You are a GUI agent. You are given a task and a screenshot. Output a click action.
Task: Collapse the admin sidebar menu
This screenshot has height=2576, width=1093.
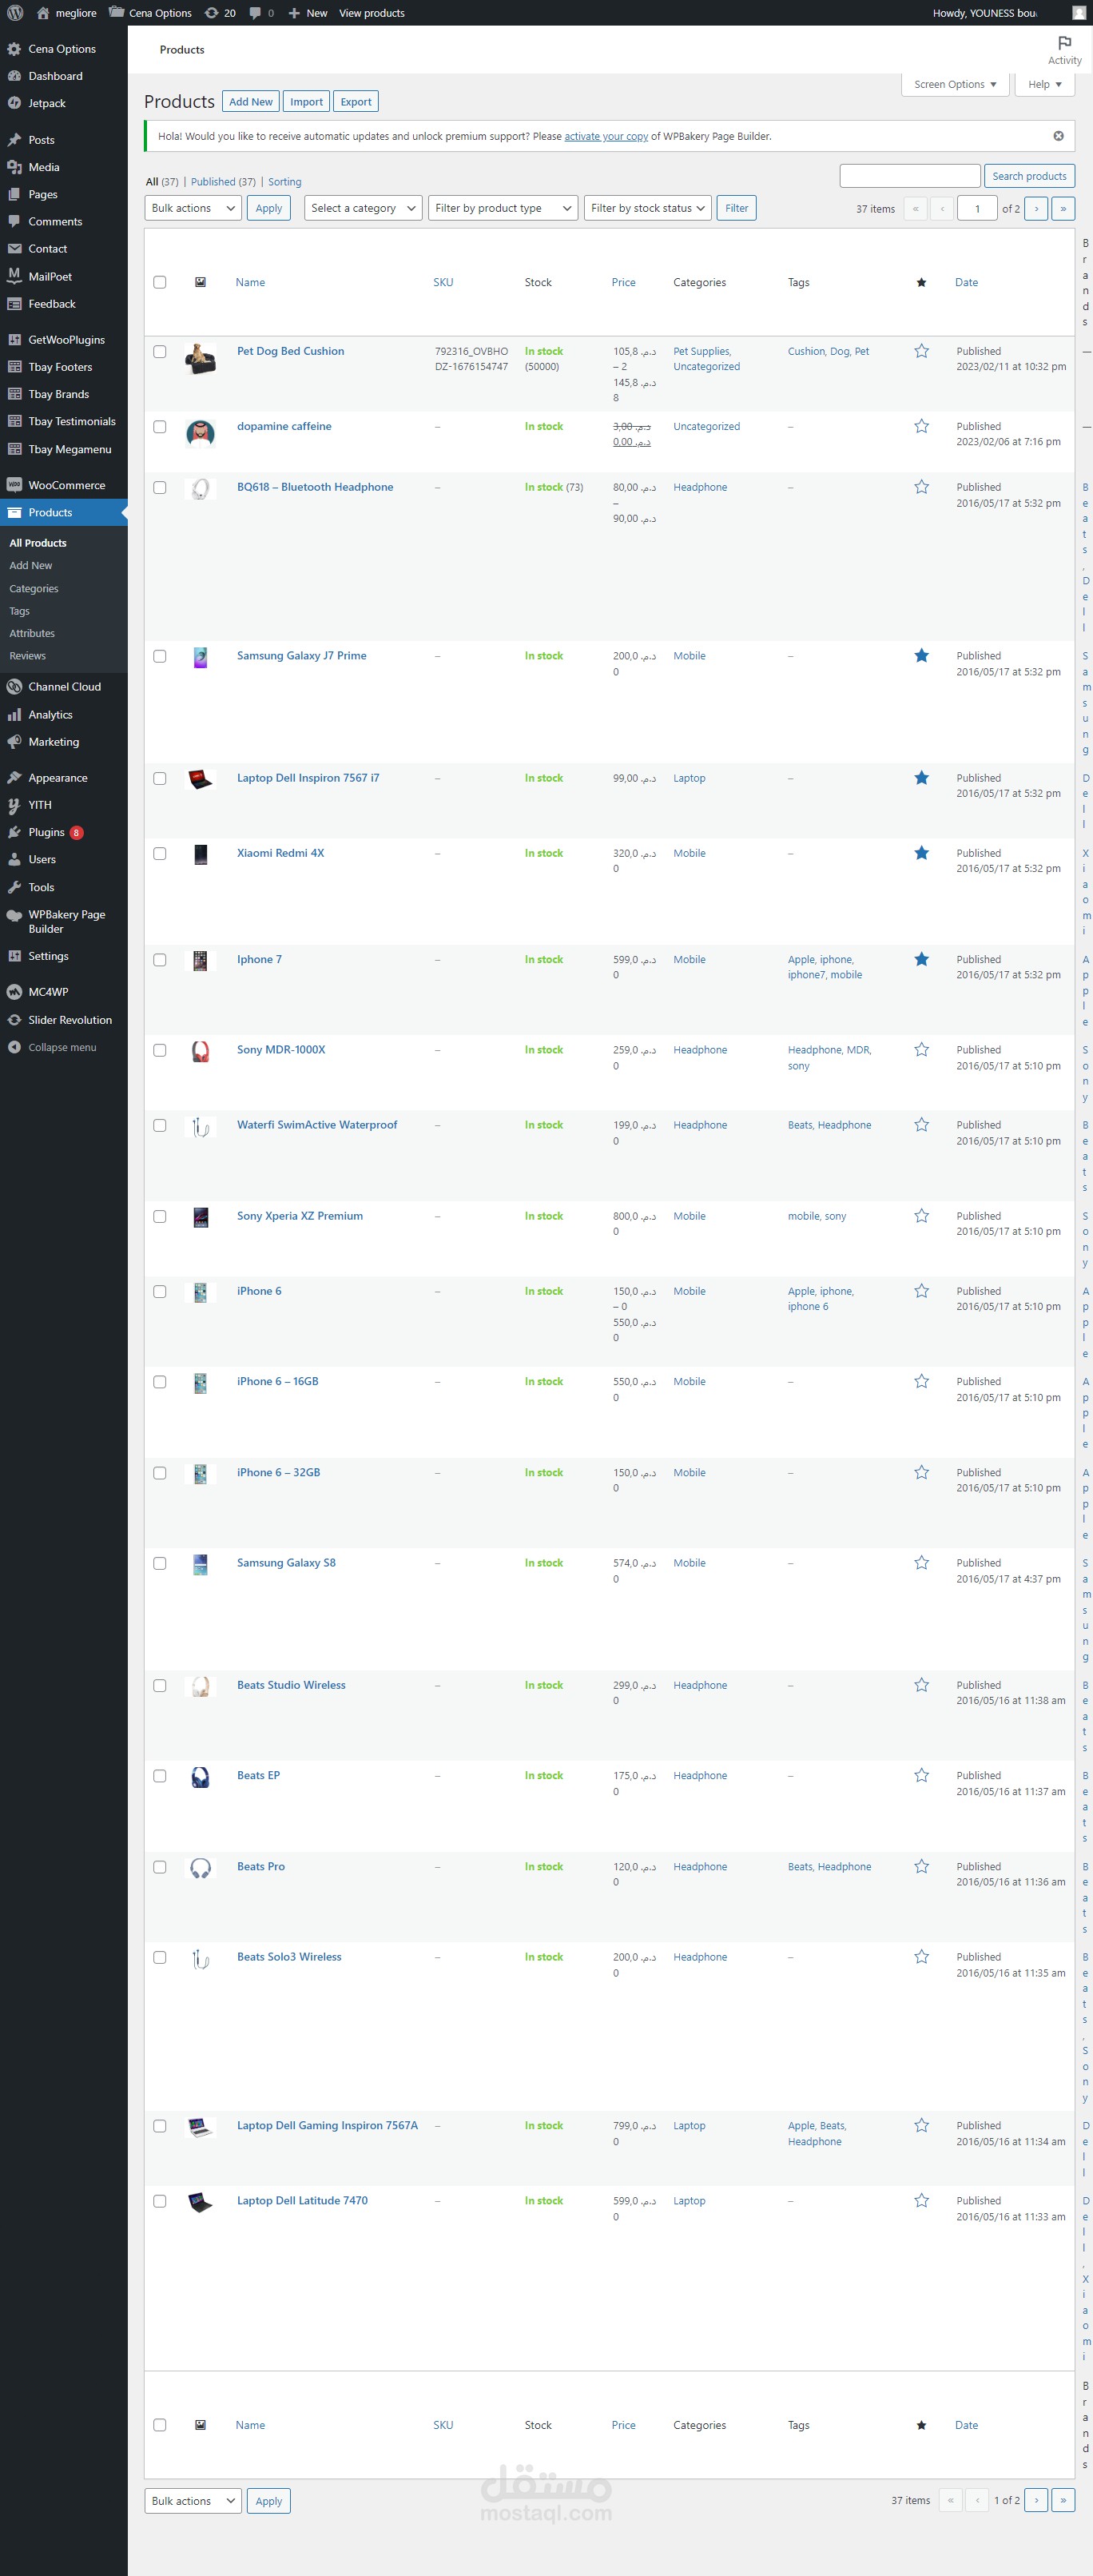click(64, 1047)
